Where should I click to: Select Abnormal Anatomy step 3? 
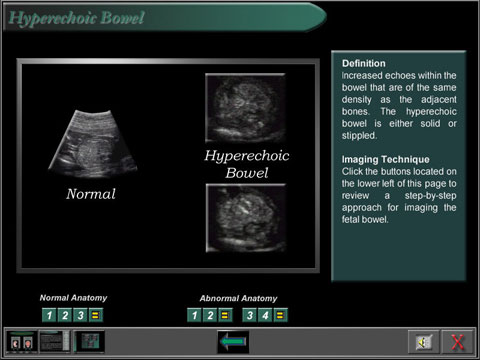click(x=250, y=315)
